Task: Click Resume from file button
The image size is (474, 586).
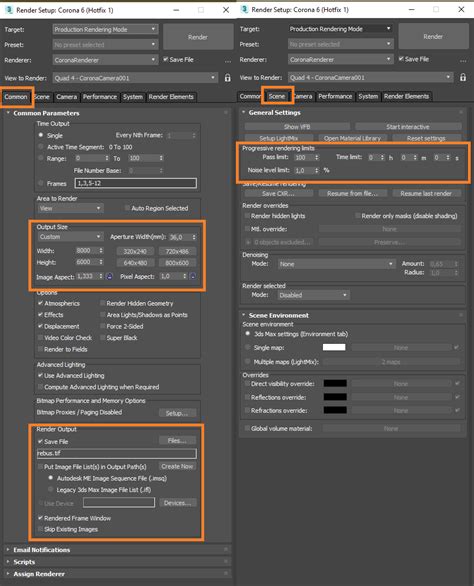Action: [x=352, y=193]
